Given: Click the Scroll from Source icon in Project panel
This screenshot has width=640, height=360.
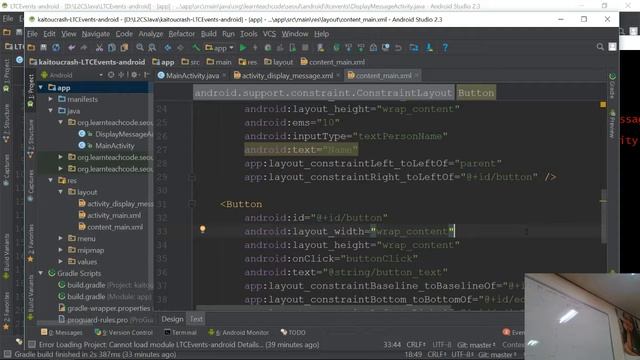Looking at the screenshot, I should (x=111, y=75).
